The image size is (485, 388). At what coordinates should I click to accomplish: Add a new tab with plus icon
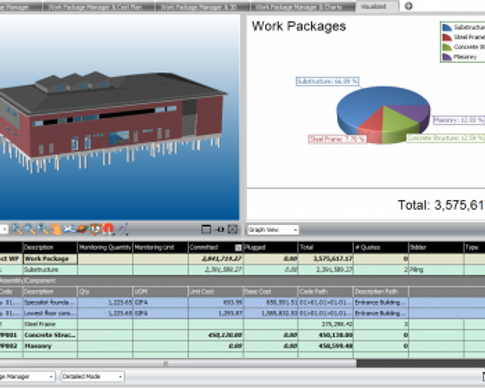[408, 6]
